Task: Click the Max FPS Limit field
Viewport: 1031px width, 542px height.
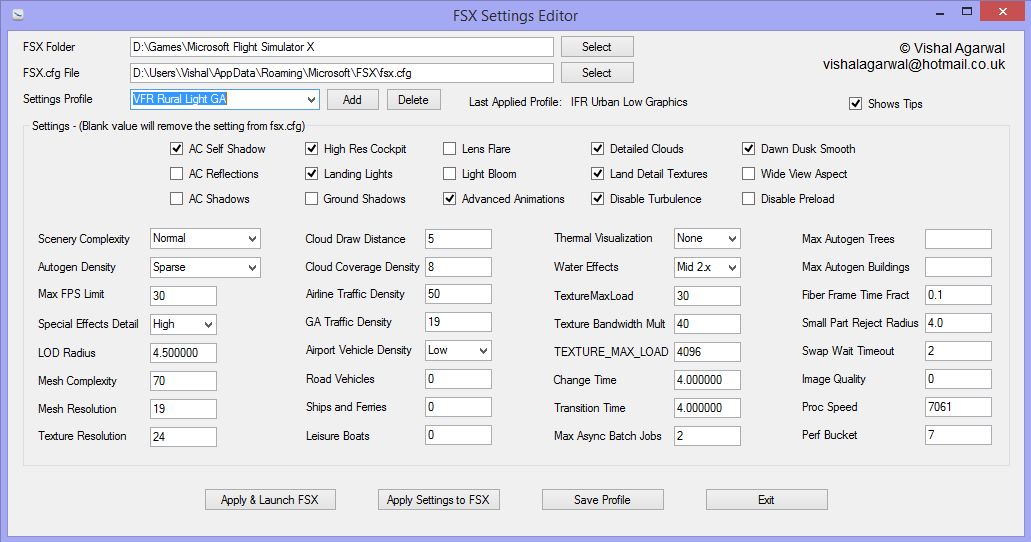Action: tap(183, 296)
